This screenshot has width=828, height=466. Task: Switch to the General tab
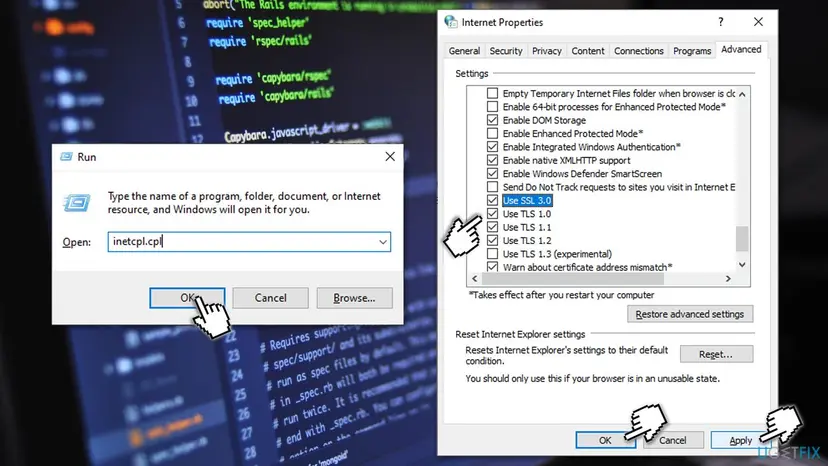tap(464, 51)
